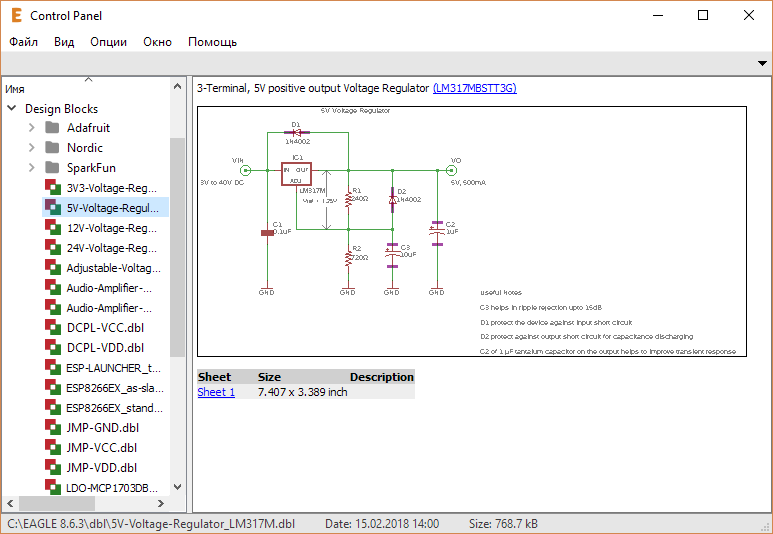Click the Adafruit folder icon
Viewport: 773px width, 534px height.
pos(52,128)
